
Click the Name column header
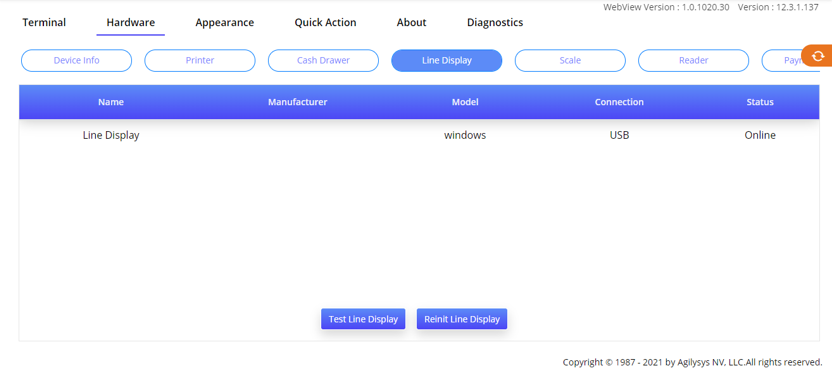click(x=111, y=102)
